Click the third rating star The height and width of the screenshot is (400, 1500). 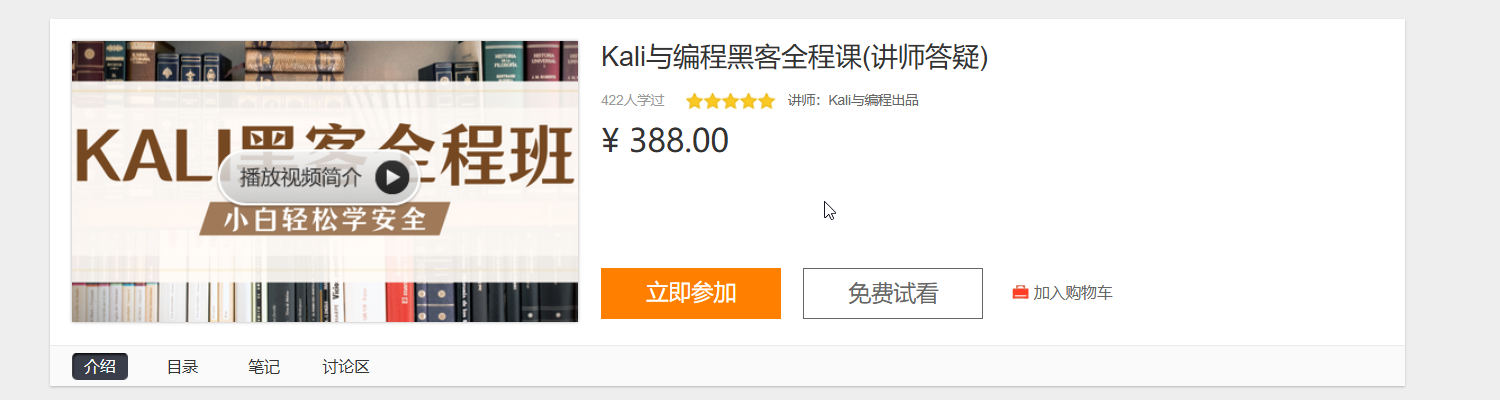point(730,101)
